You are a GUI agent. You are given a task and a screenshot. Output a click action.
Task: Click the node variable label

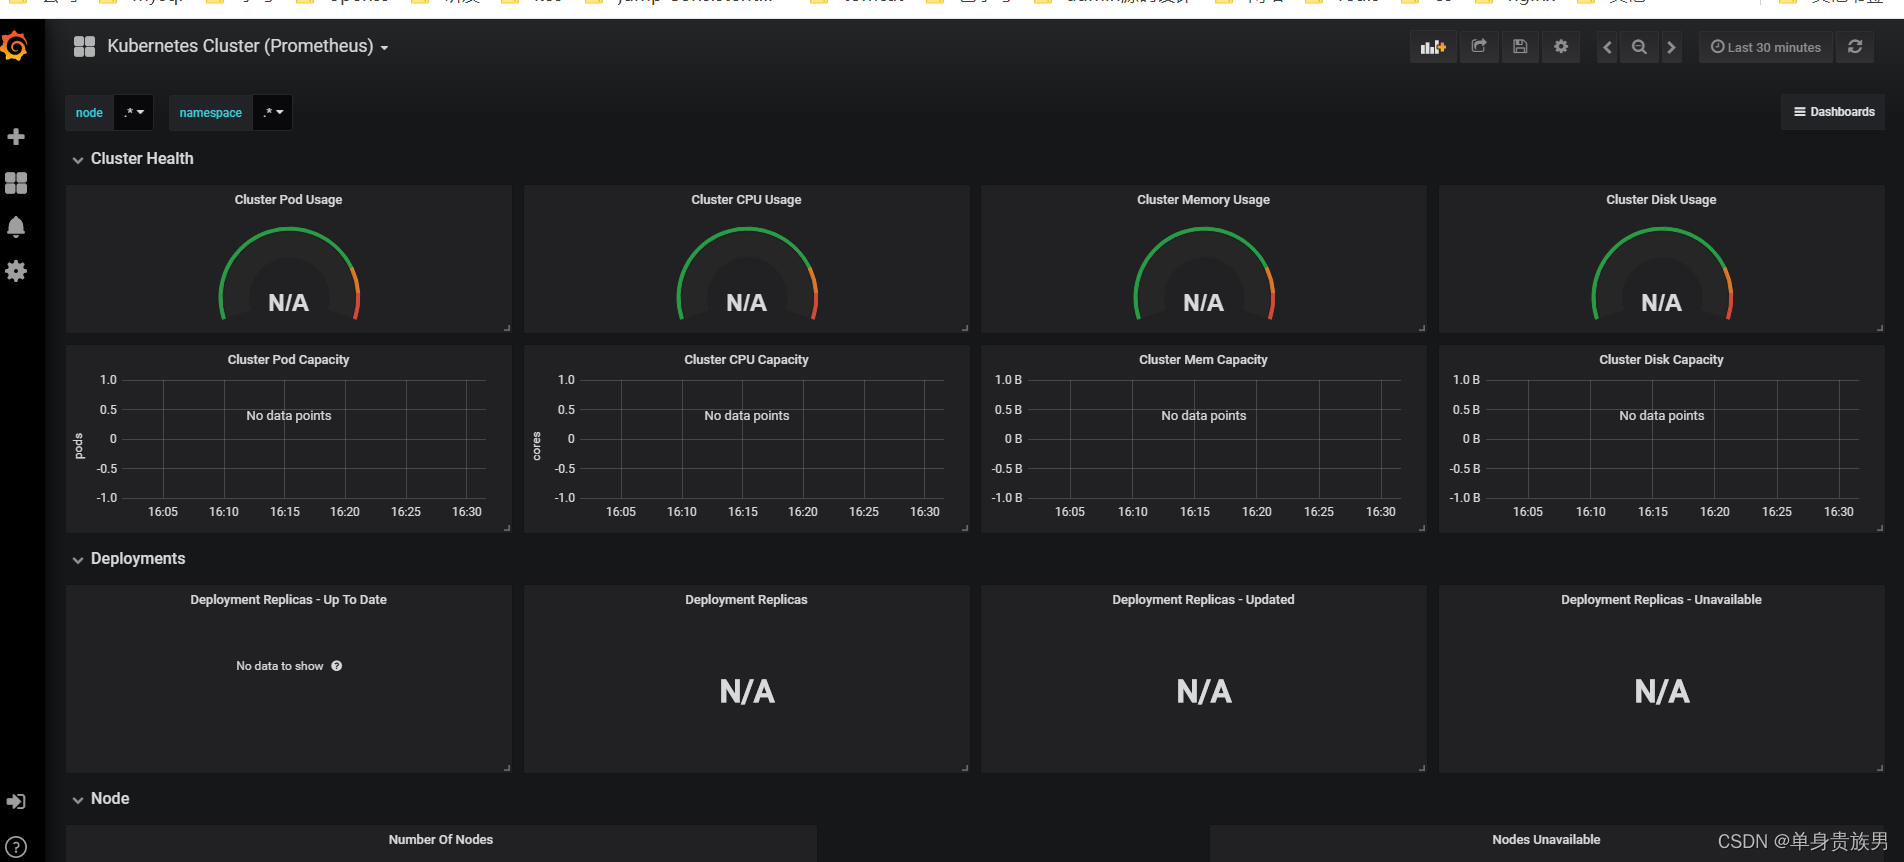[x=89, y=113]
